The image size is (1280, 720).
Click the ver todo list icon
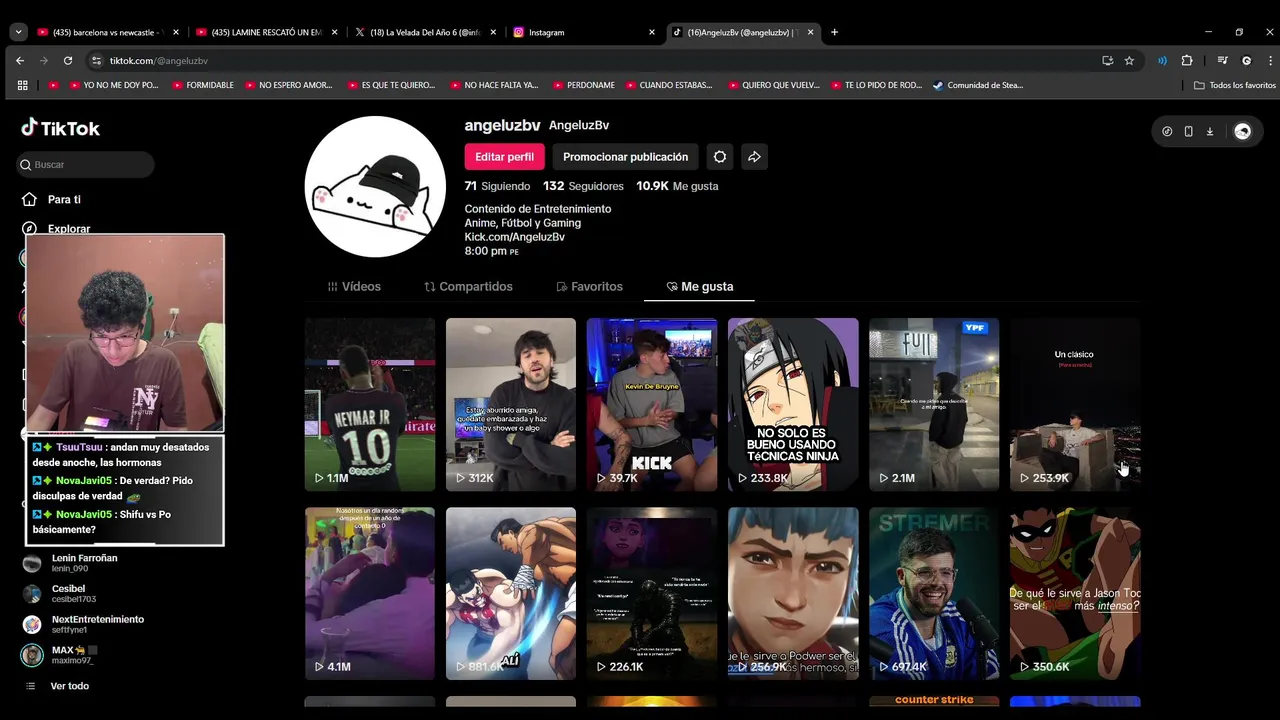(x=30, y=686)
